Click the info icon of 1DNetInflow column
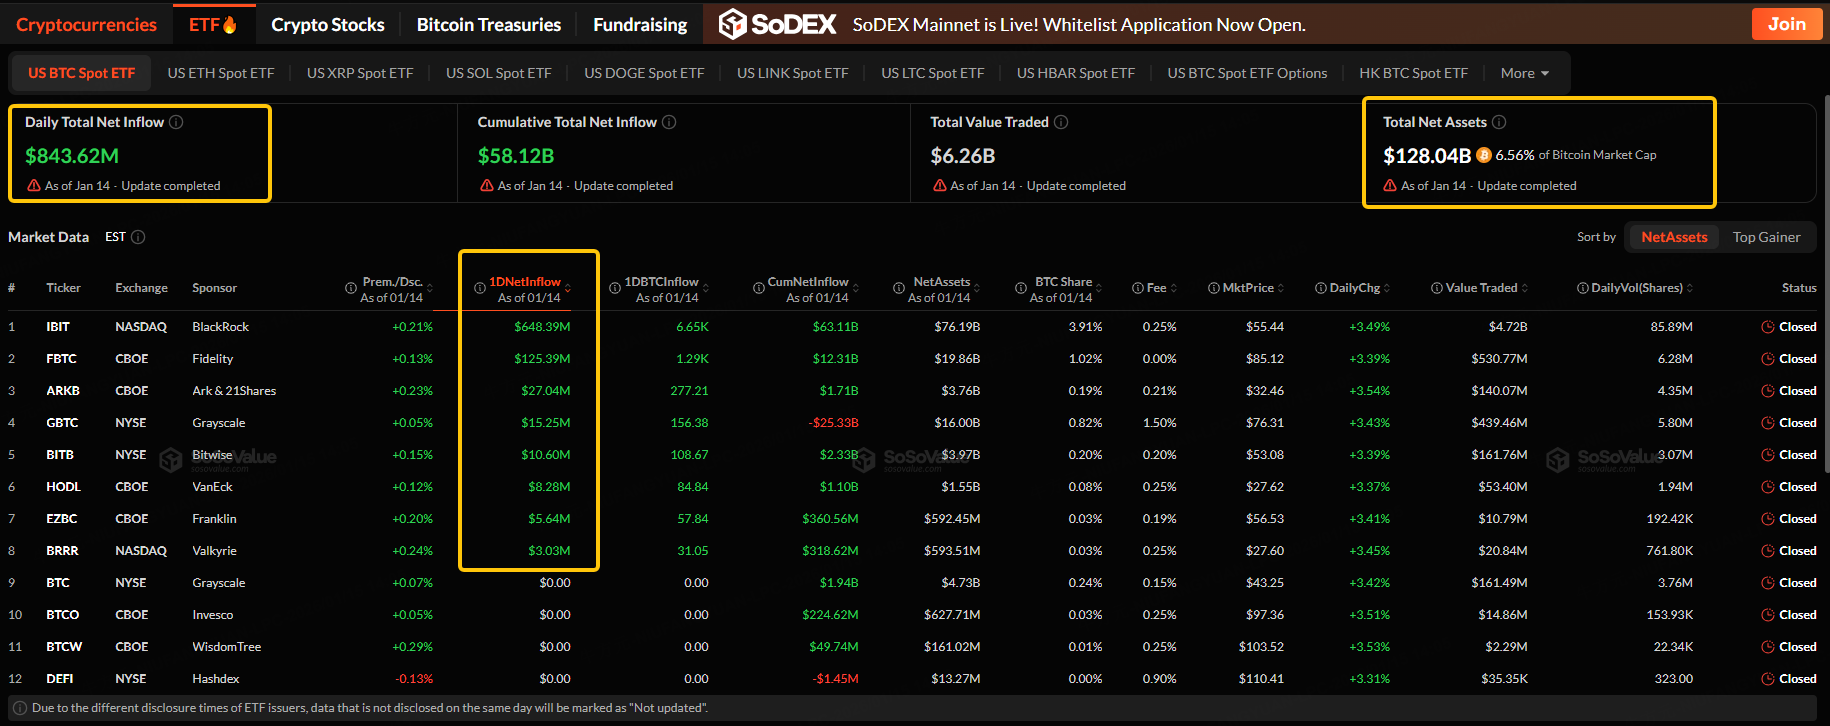The width and height of the screenshot is (1830, 726). [x=480, y=288]
